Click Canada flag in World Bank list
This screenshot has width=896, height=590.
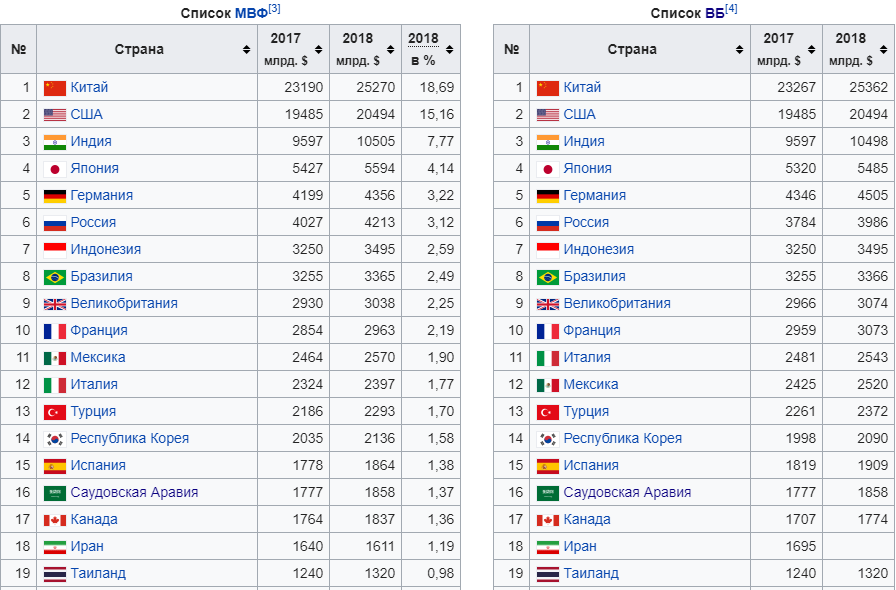(547, 520)
